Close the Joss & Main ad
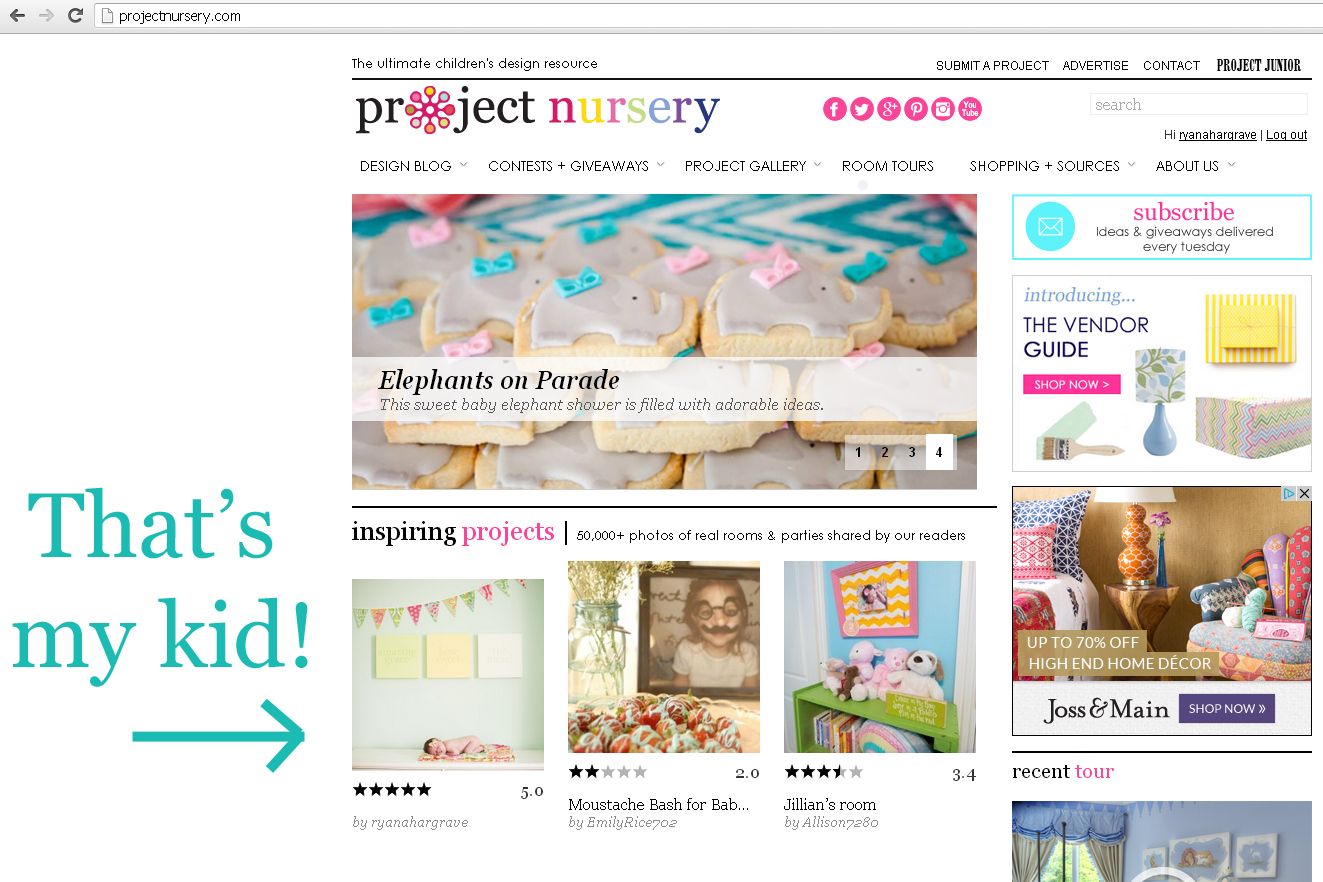This screenshot has height=882, width=1323. [1304, 493]
